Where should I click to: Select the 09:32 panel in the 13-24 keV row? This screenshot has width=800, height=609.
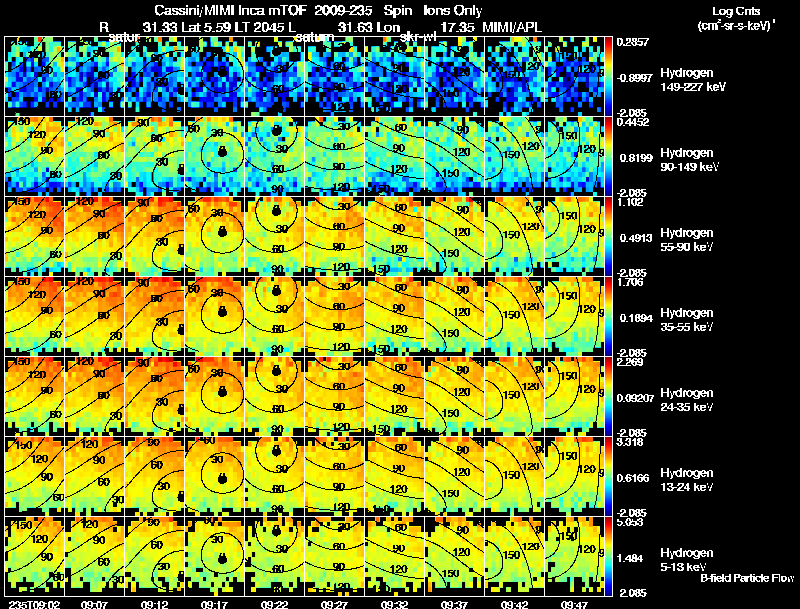click(395, 477)
